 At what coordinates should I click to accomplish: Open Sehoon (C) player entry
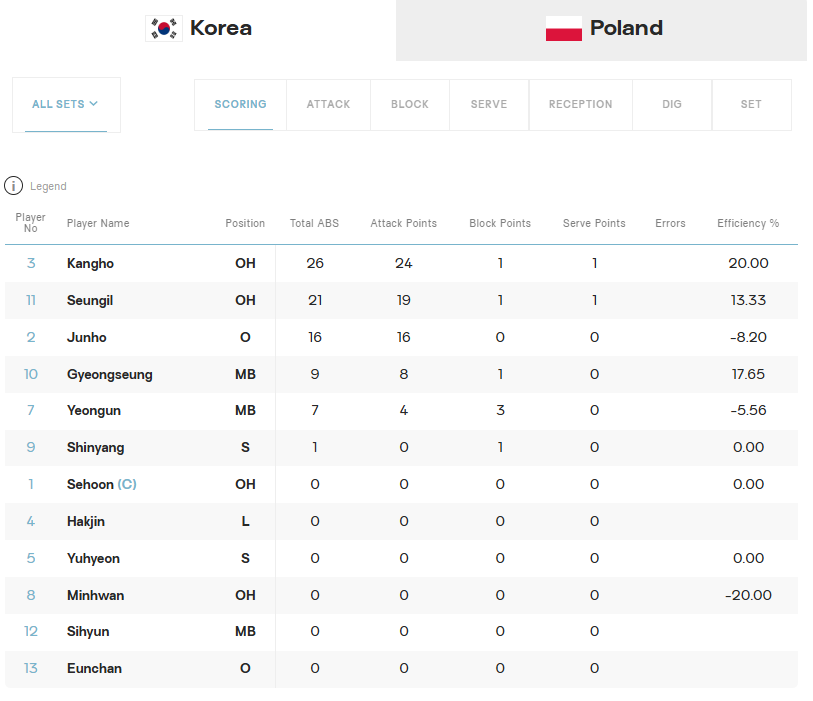pyautogui.click(x=102, y=484)
